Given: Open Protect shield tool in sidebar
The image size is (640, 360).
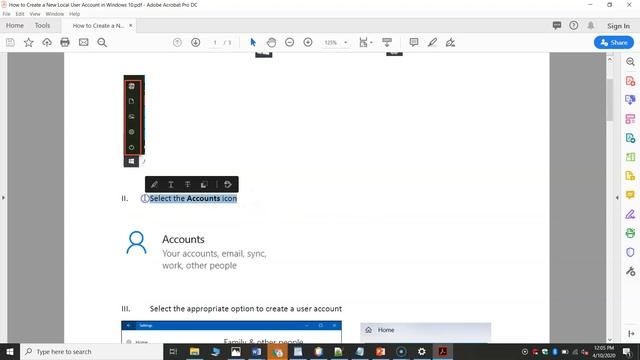Looking at the screenshot, I should (x=630, y=252).
